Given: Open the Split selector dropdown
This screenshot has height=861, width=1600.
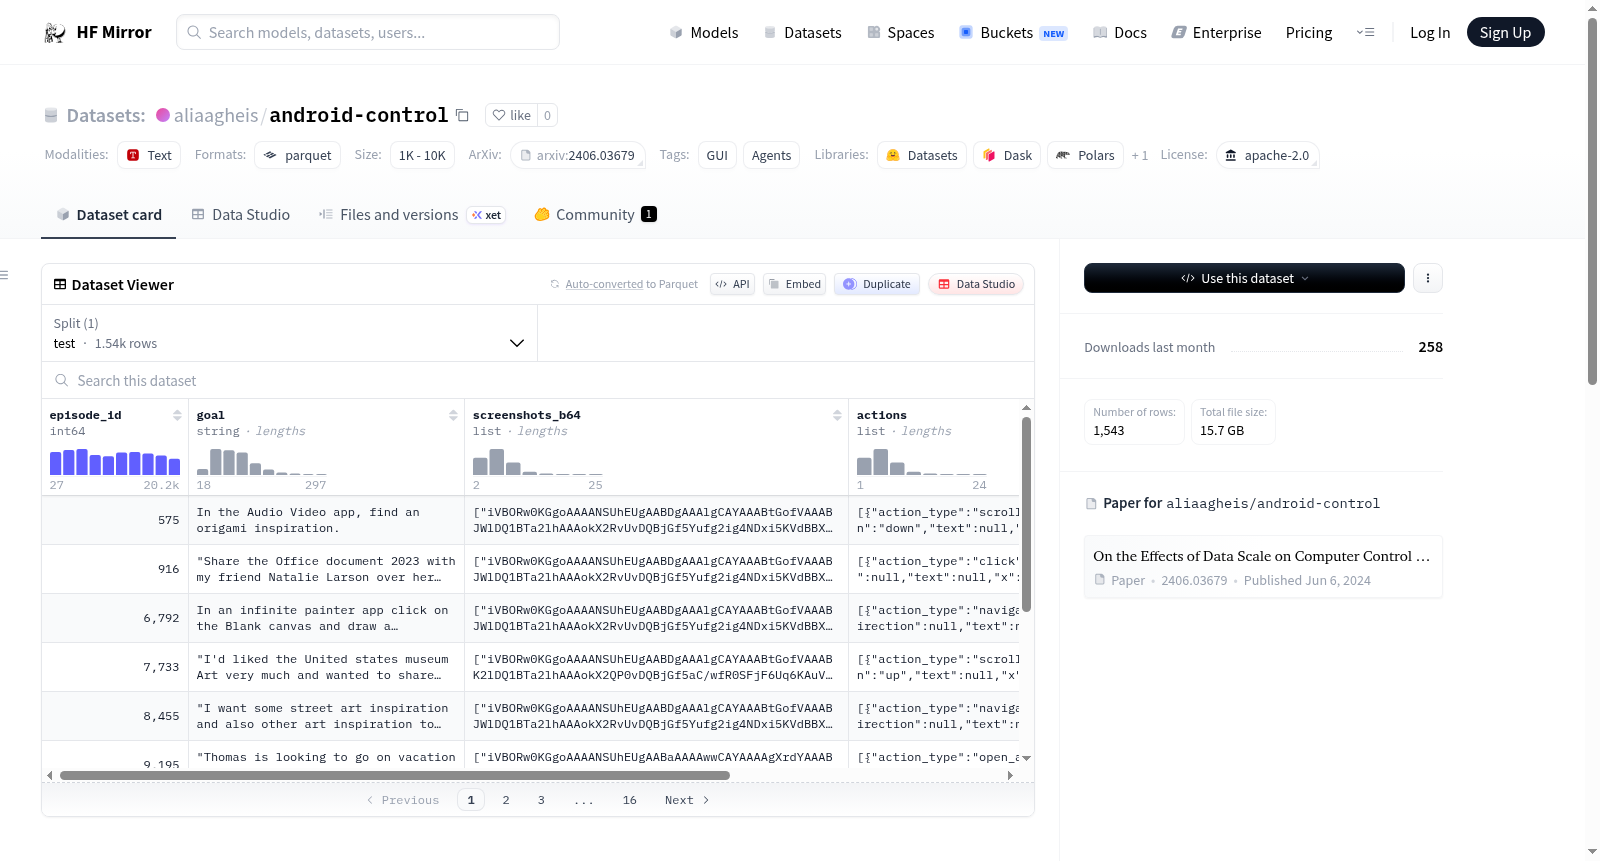Looking at the screenshot, I should point(289,333).
